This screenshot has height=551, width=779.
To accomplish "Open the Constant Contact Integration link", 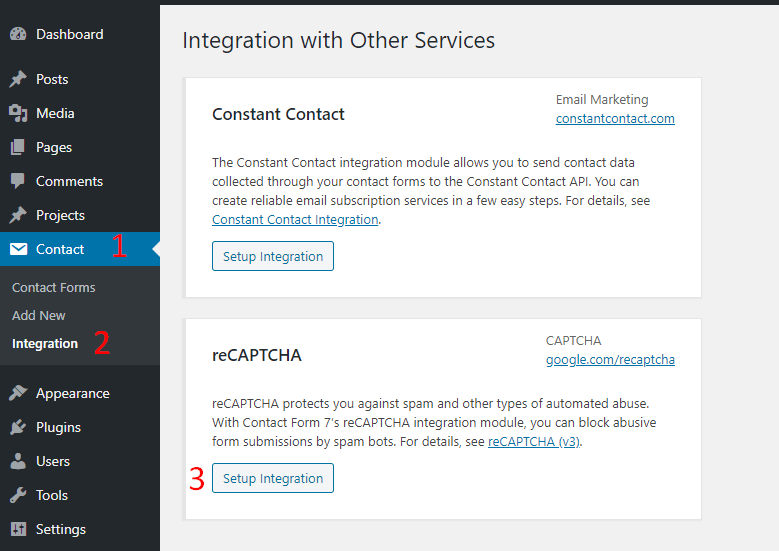I will tap(295, 220).
